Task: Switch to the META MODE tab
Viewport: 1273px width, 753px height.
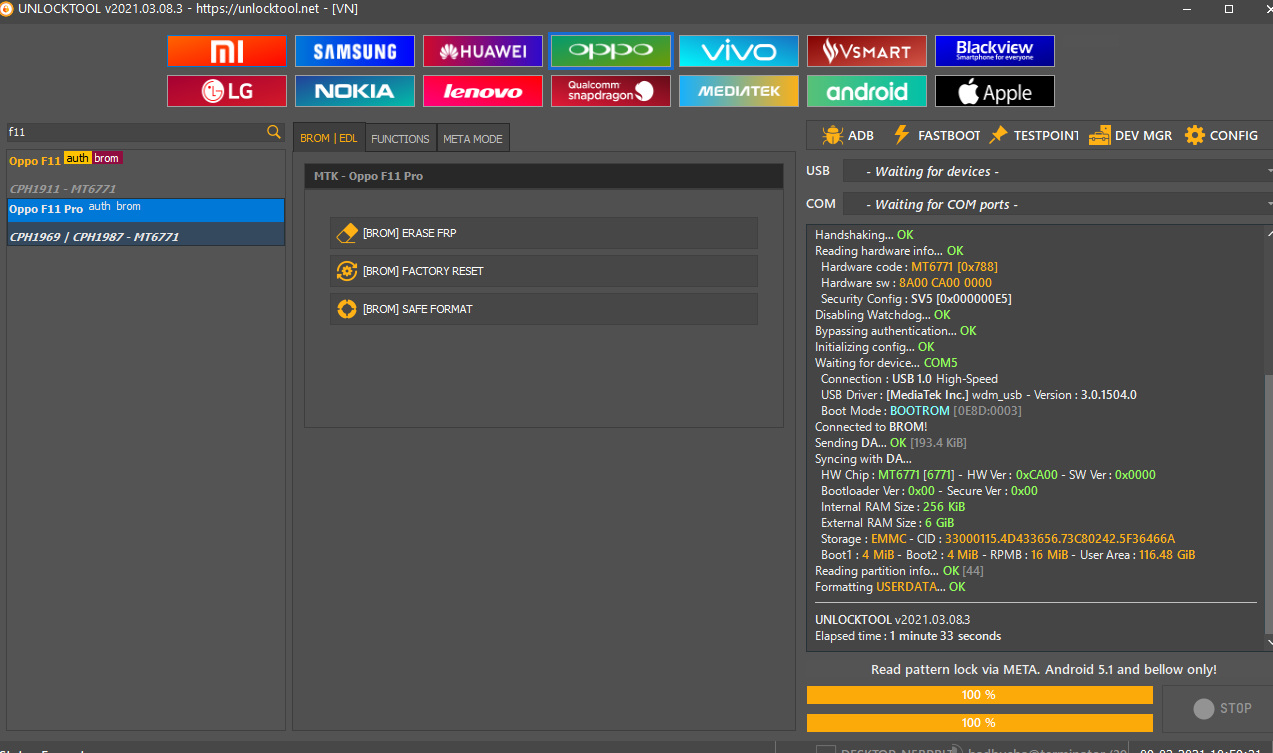Action: point(473,138)
